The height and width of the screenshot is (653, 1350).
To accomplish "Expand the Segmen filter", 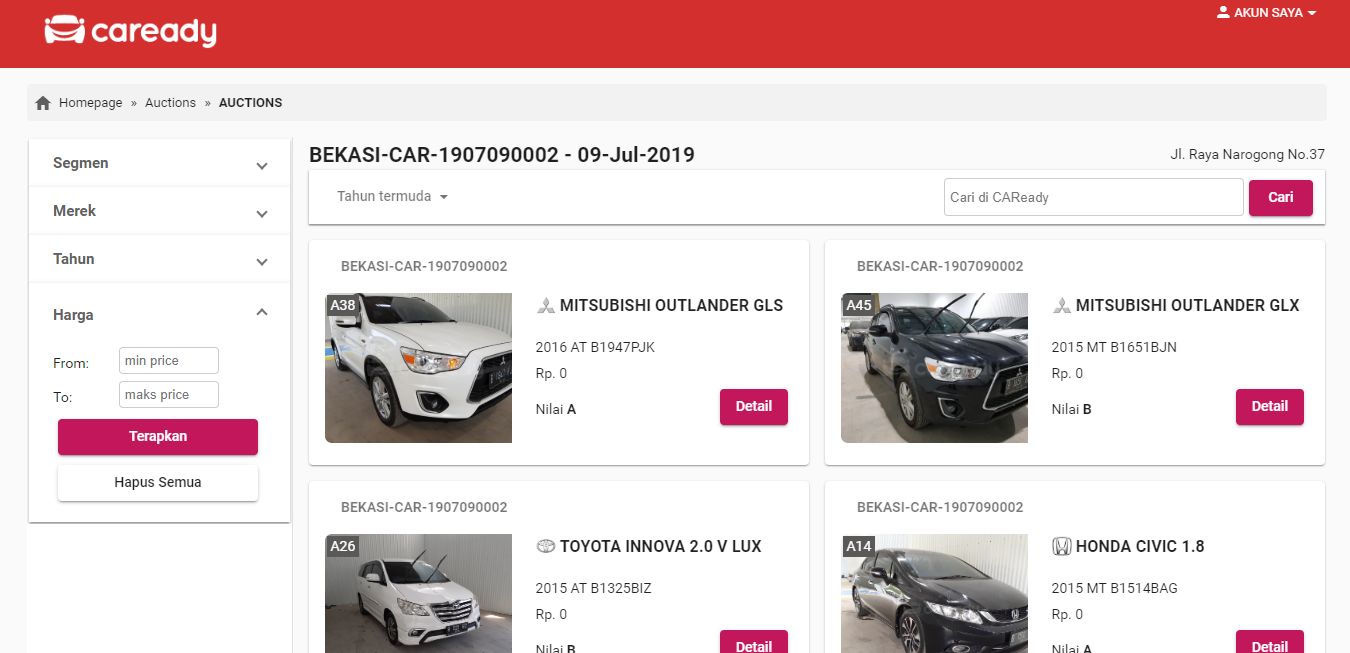I will click(160, 163).
